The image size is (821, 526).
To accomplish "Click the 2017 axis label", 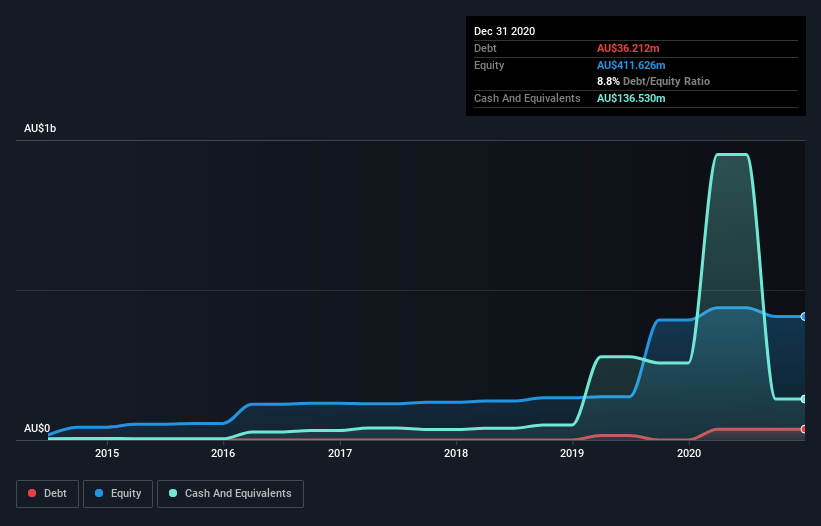I will click(x=340, y=453).
